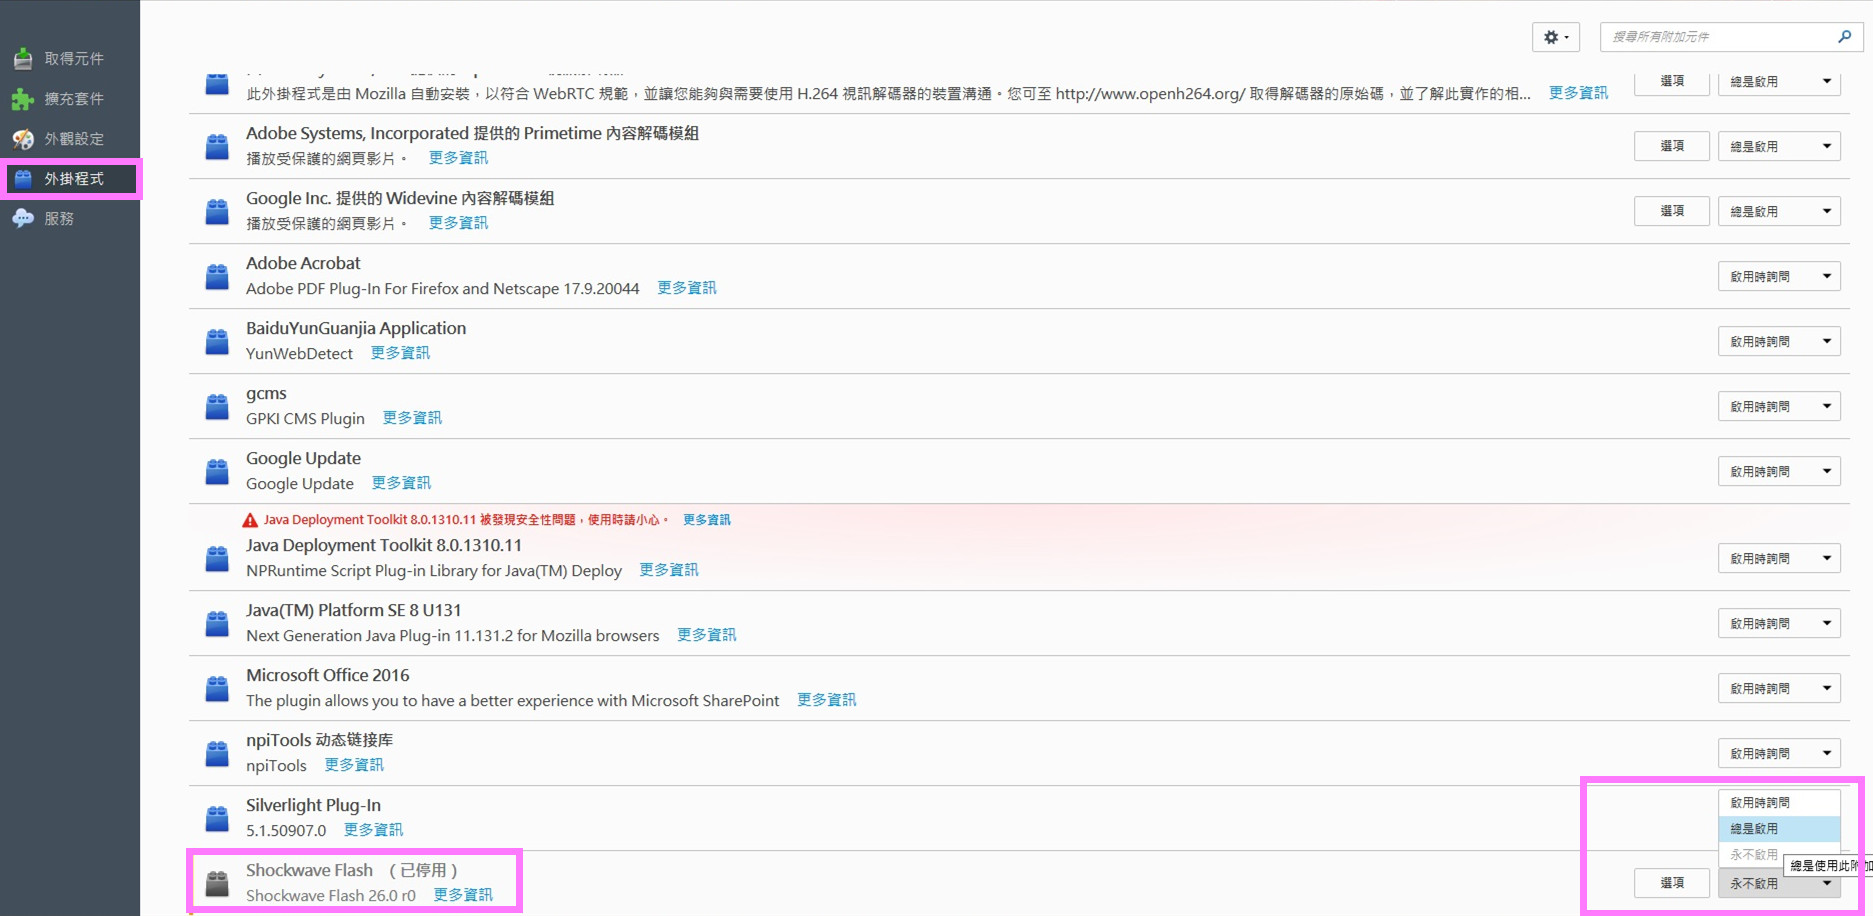Click the red Java security warning icon
1873x916 pixels.
pyautogui.click(x=250, y=520)
